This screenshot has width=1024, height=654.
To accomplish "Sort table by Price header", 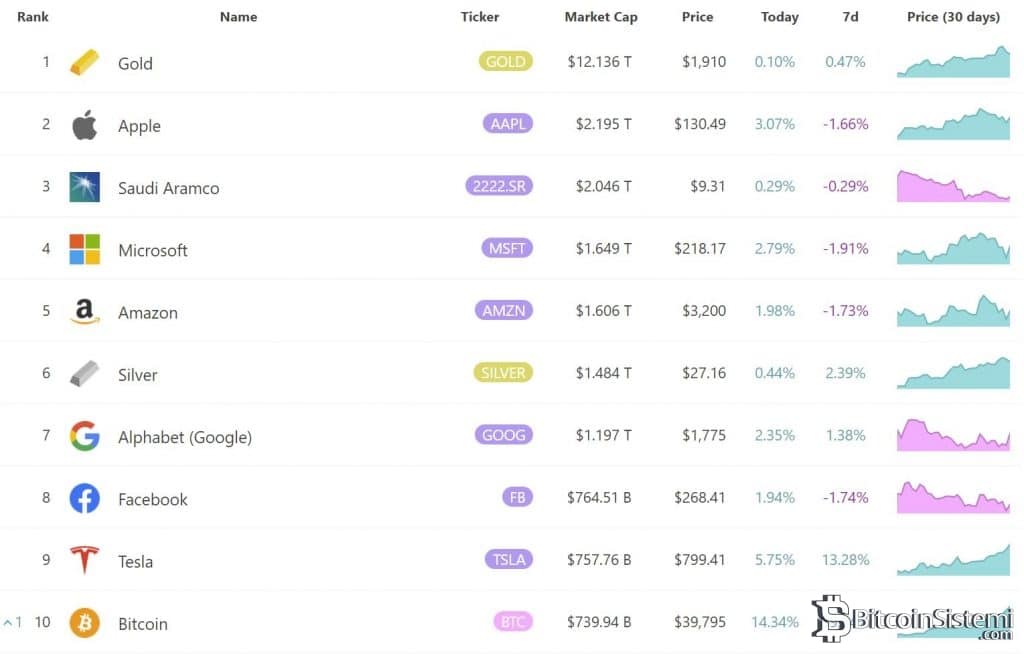I will click(x=697, y=17).
